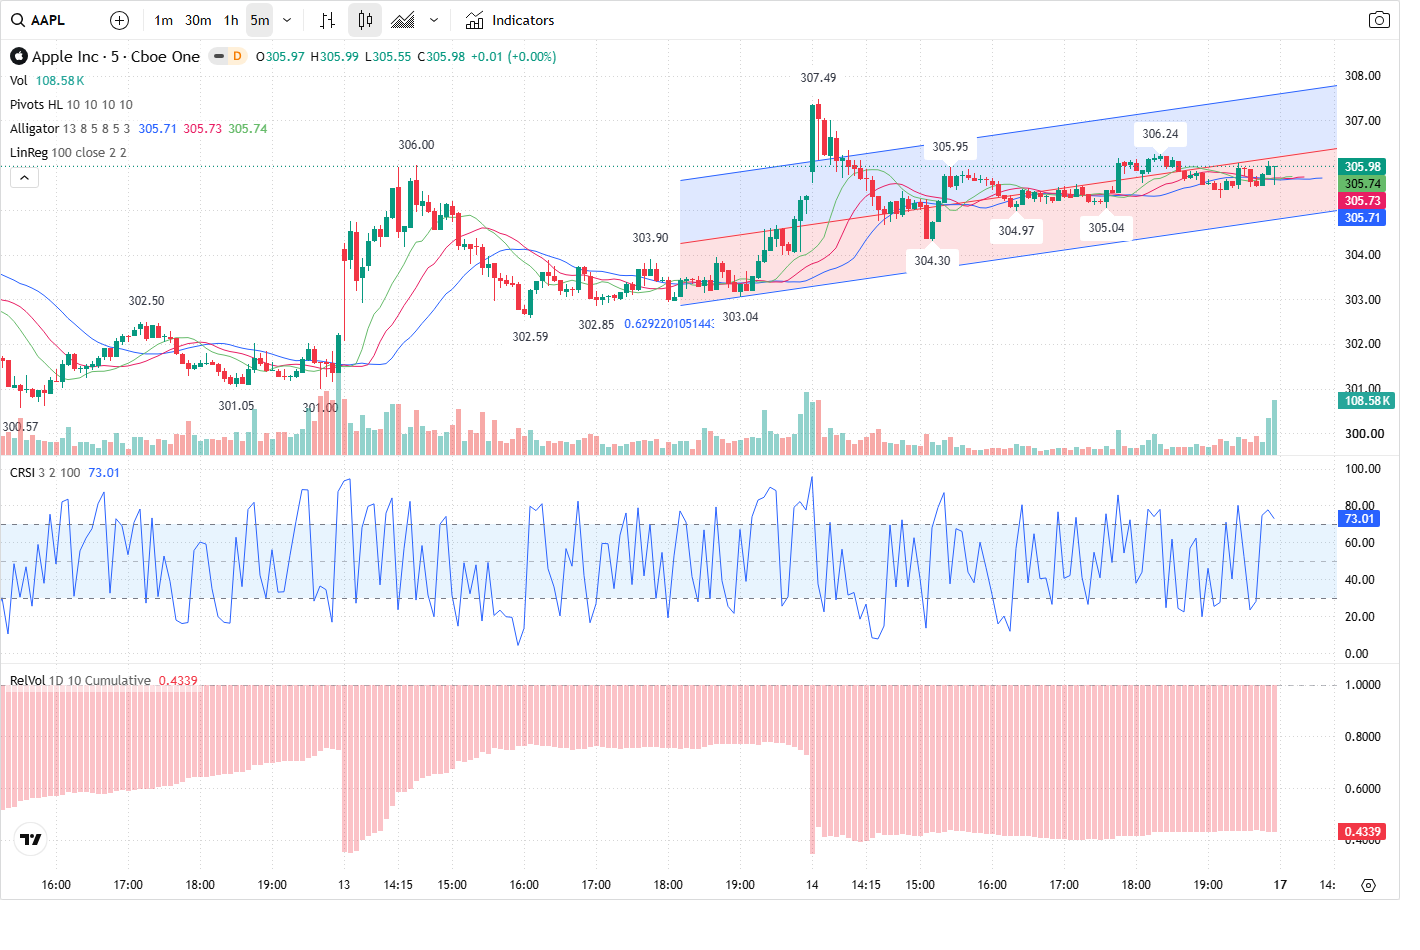The image size is (1420, 950).
Task: Click the 302.85 pivot low label
Action: click(x=596, y=325)
